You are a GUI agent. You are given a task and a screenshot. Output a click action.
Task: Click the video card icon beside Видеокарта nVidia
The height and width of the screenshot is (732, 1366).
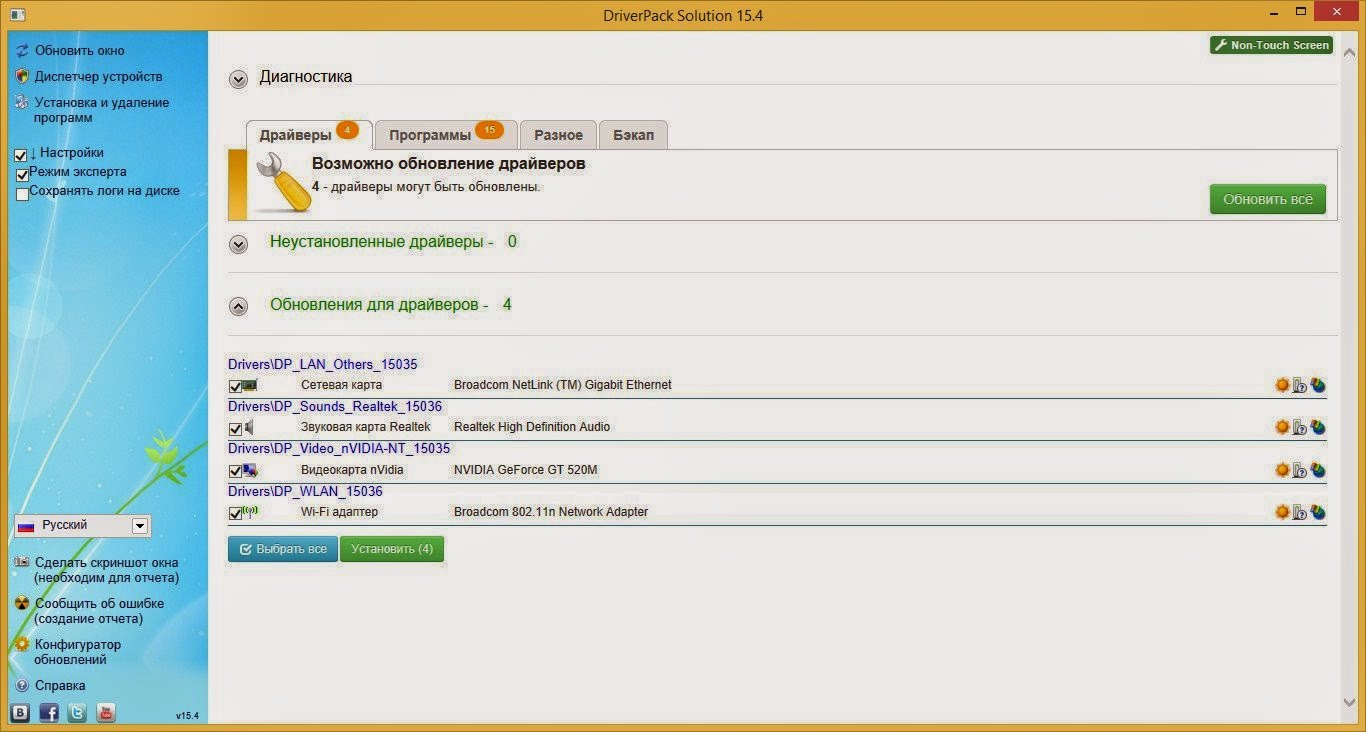[250, 470]
